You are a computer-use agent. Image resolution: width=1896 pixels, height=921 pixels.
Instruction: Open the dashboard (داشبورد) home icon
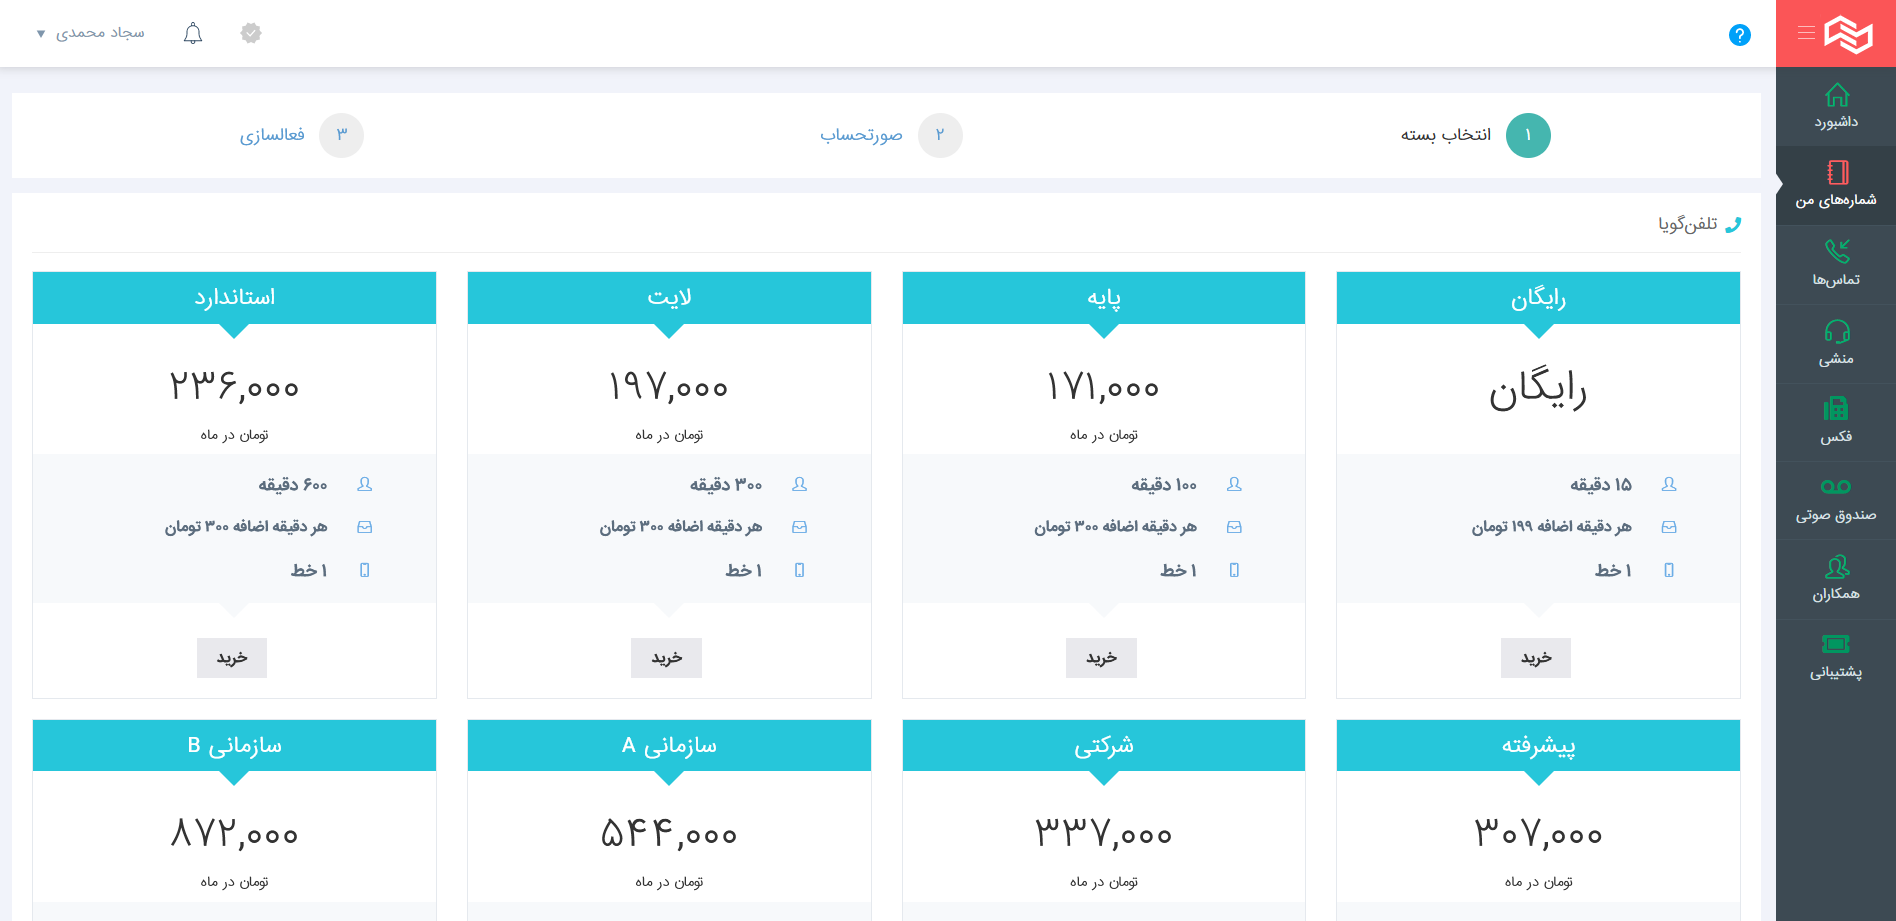[1836, 97]
